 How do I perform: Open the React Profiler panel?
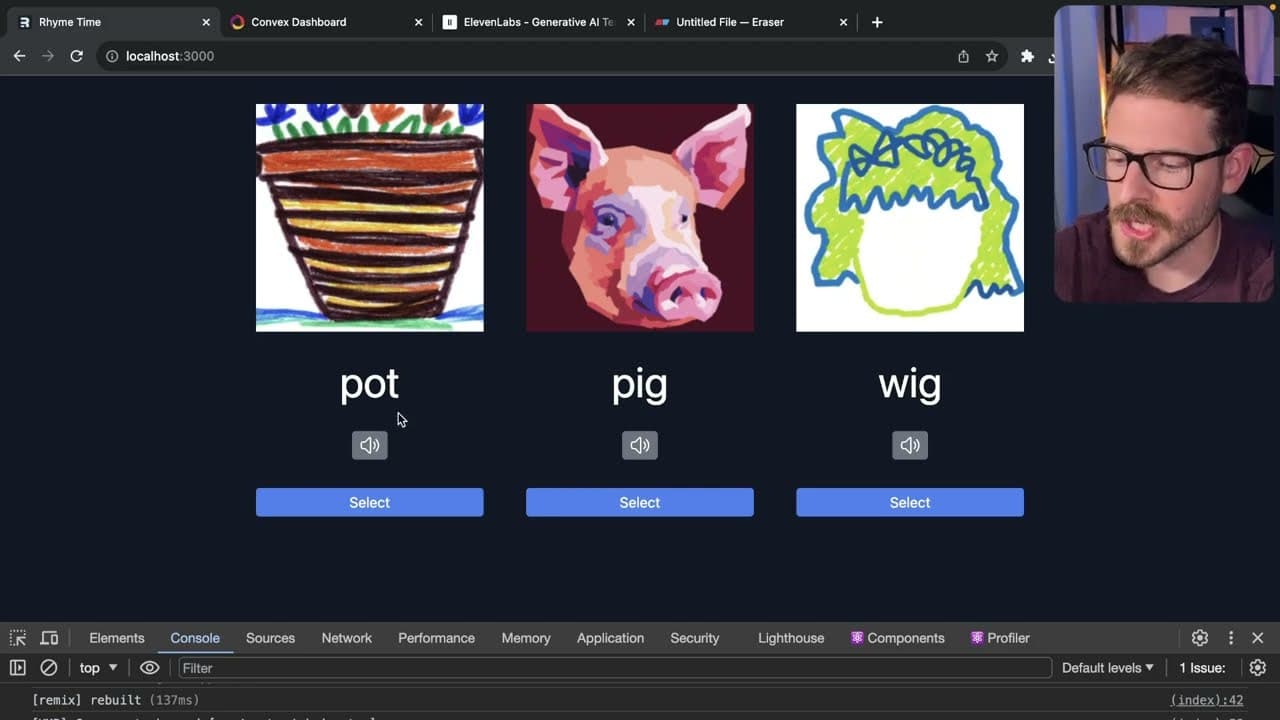click(x=1000, y=638)
